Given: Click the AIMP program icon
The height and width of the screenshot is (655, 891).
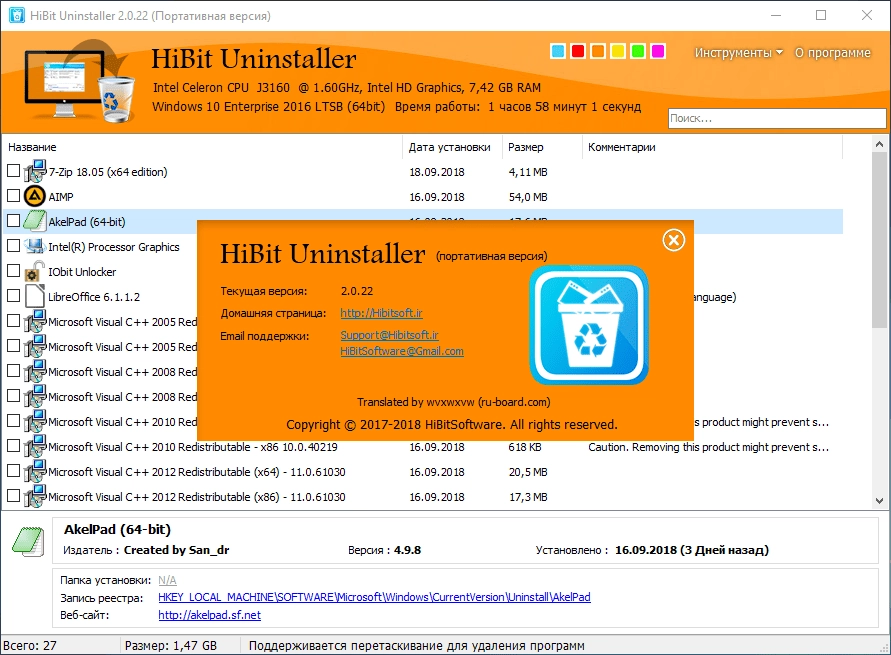Looking at the screenshot, I should [x=35, y=197].
